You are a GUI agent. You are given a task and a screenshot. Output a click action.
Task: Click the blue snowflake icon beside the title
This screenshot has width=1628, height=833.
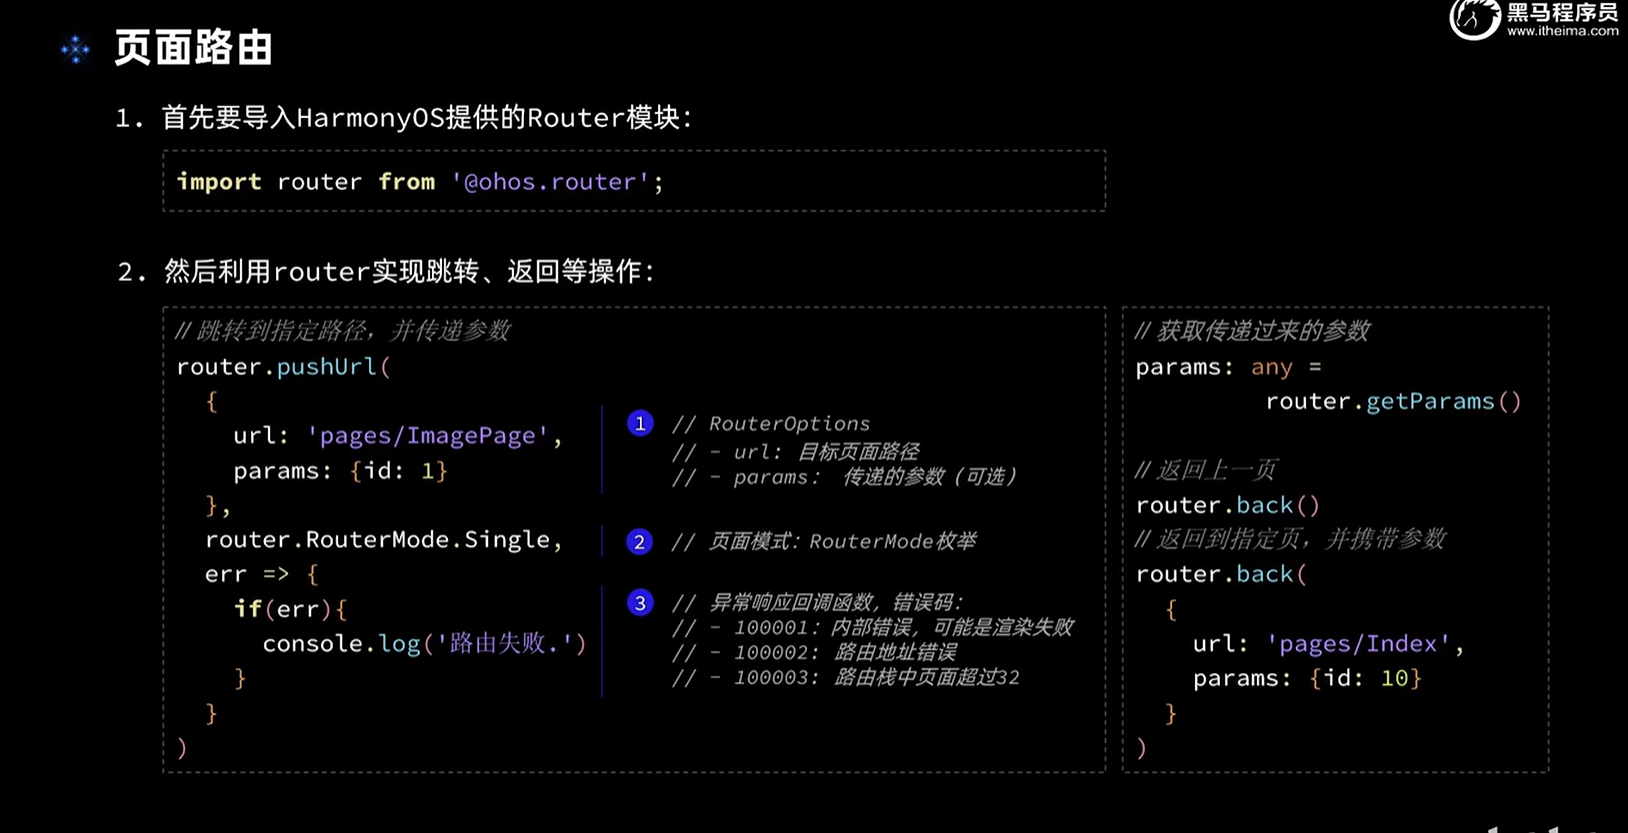(75, 49)
